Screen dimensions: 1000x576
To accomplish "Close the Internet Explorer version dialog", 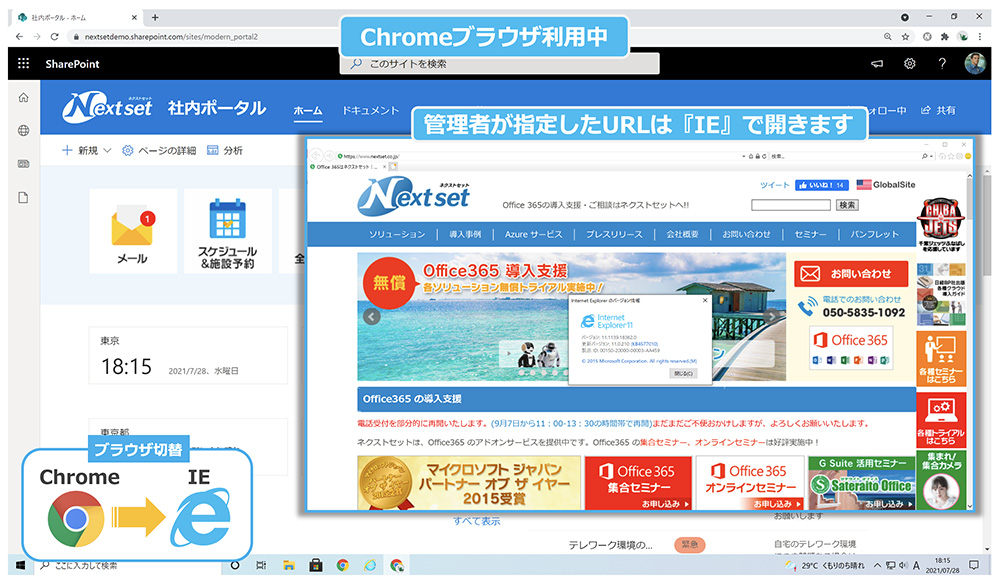I will click(705, 300).
